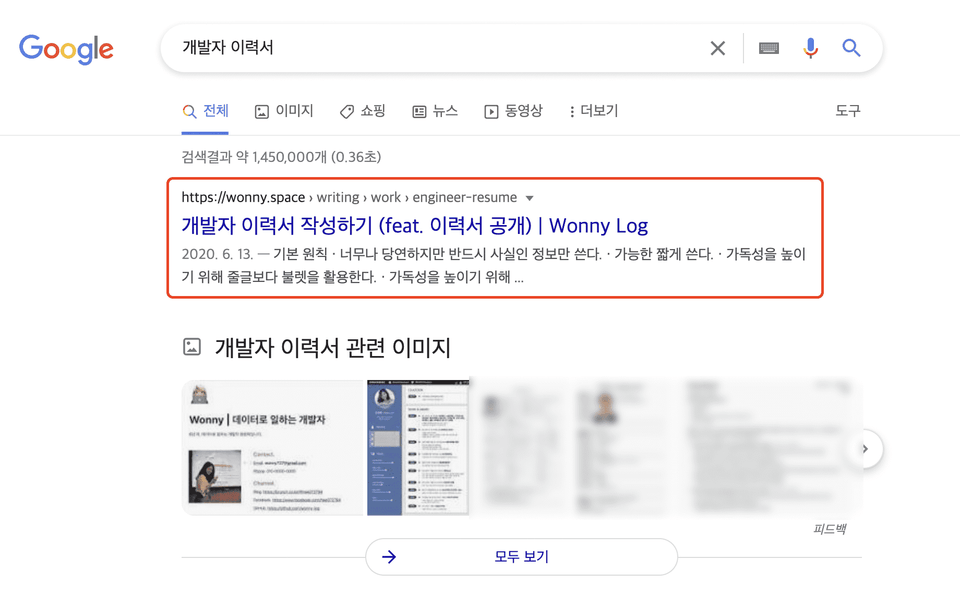Open the blue sidebar resume thumbnail
The height and width of the screenshot is (591, 960).
(418, 448)
